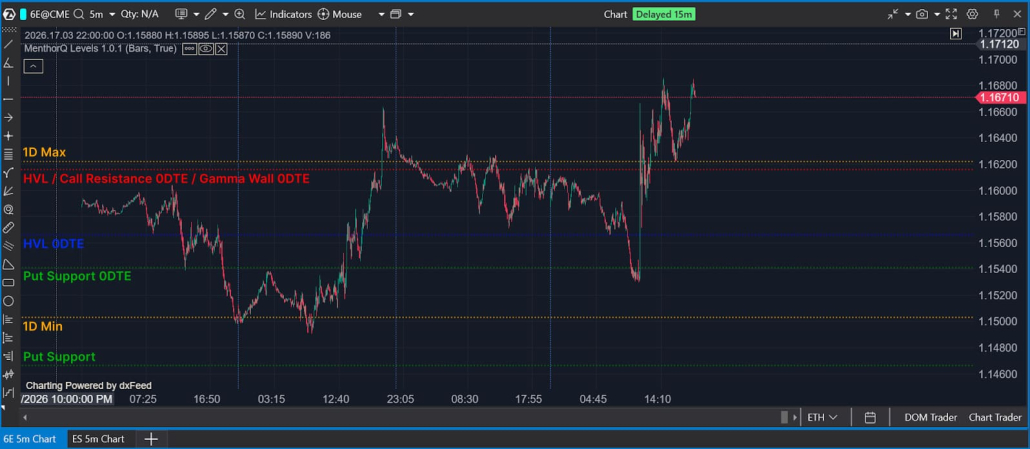Click the cyan link color indicator
1030x449 pixels.
click(x=24, y=14)
